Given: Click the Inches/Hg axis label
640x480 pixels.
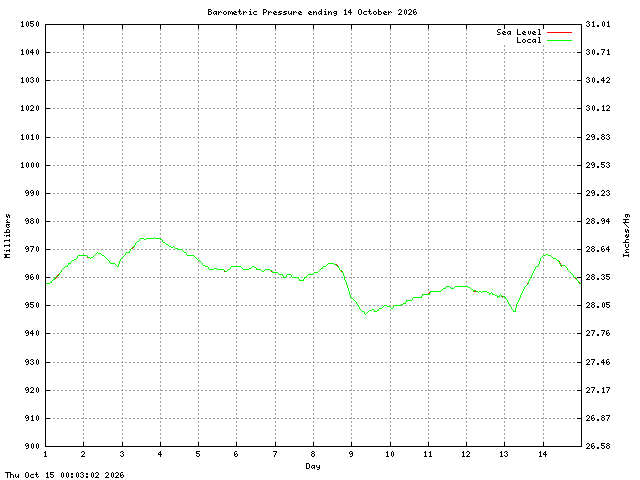Looking at the screenshot, I should coord(626,235).
